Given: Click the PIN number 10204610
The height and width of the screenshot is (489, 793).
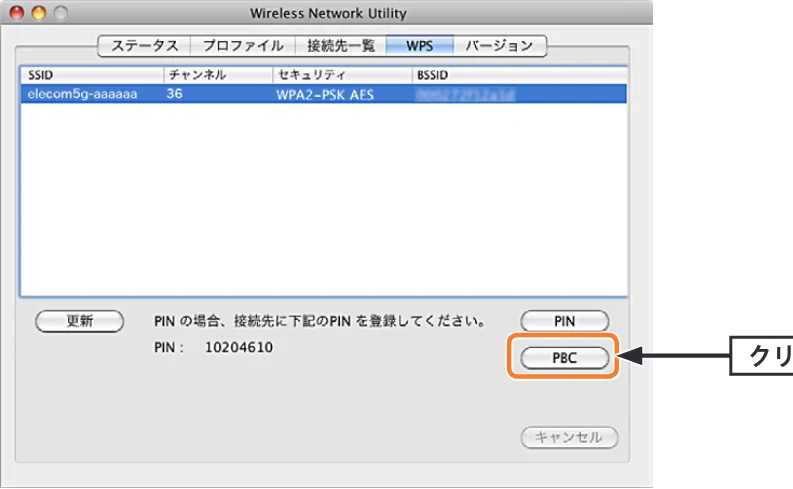Looking at the screenshot, I should pyautogui.click(x=239, y=347).
